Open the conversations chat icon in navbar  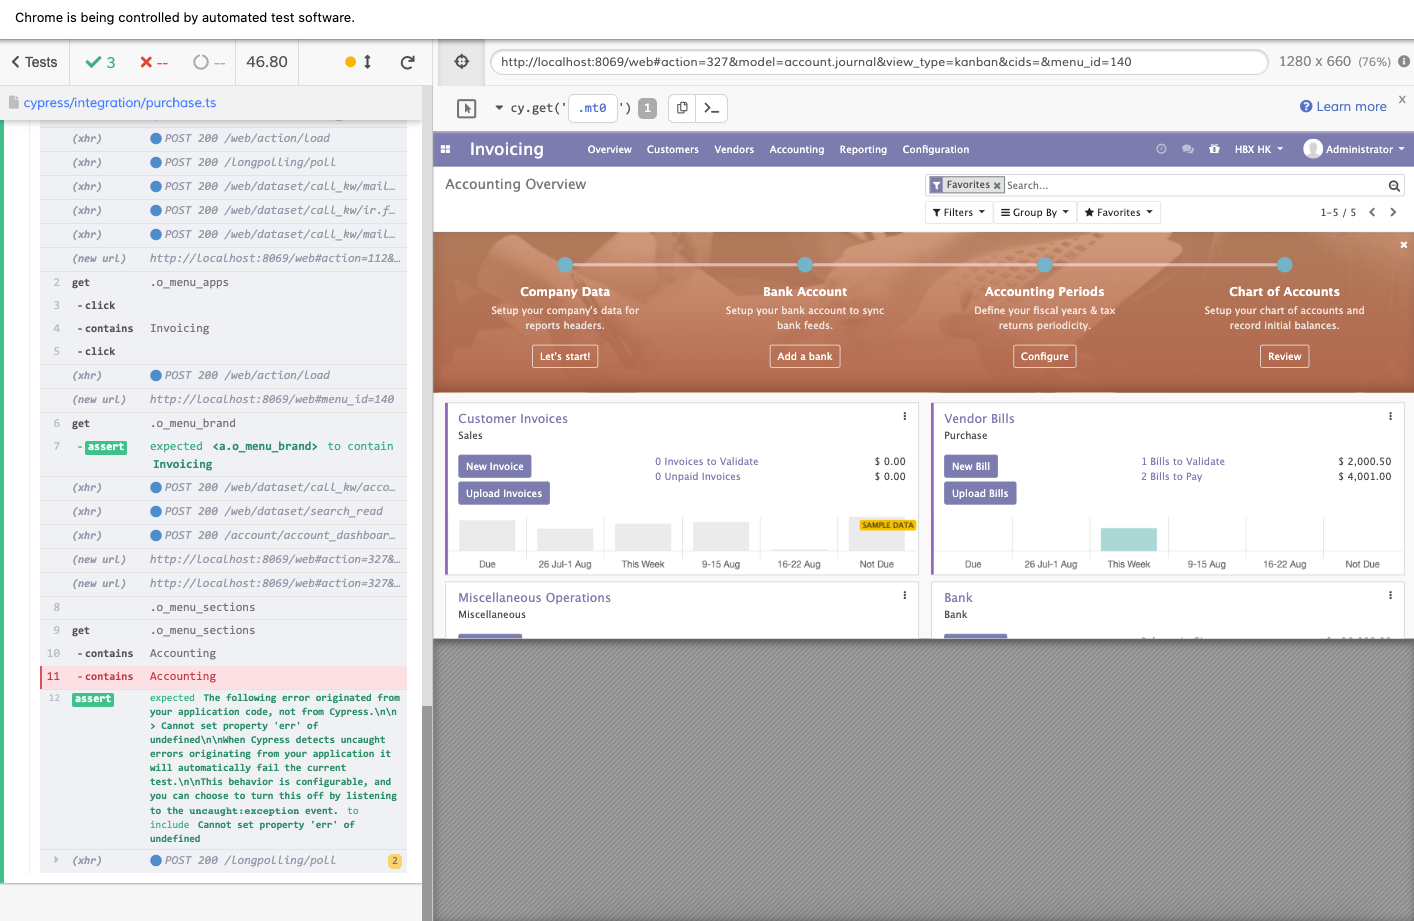click(1187, 149)
